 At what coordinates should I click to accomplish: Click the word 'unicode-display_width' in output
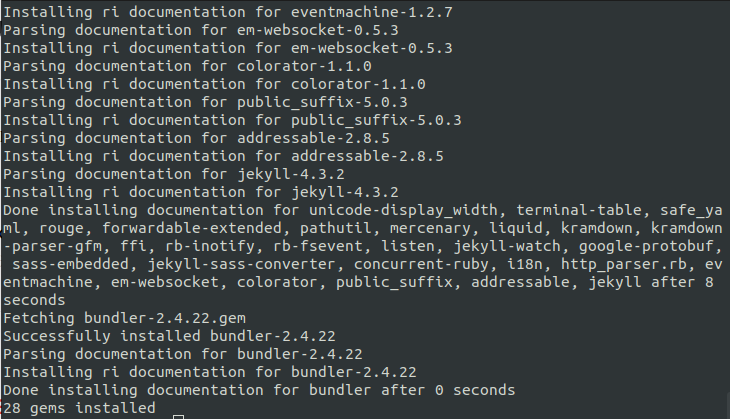404,210
